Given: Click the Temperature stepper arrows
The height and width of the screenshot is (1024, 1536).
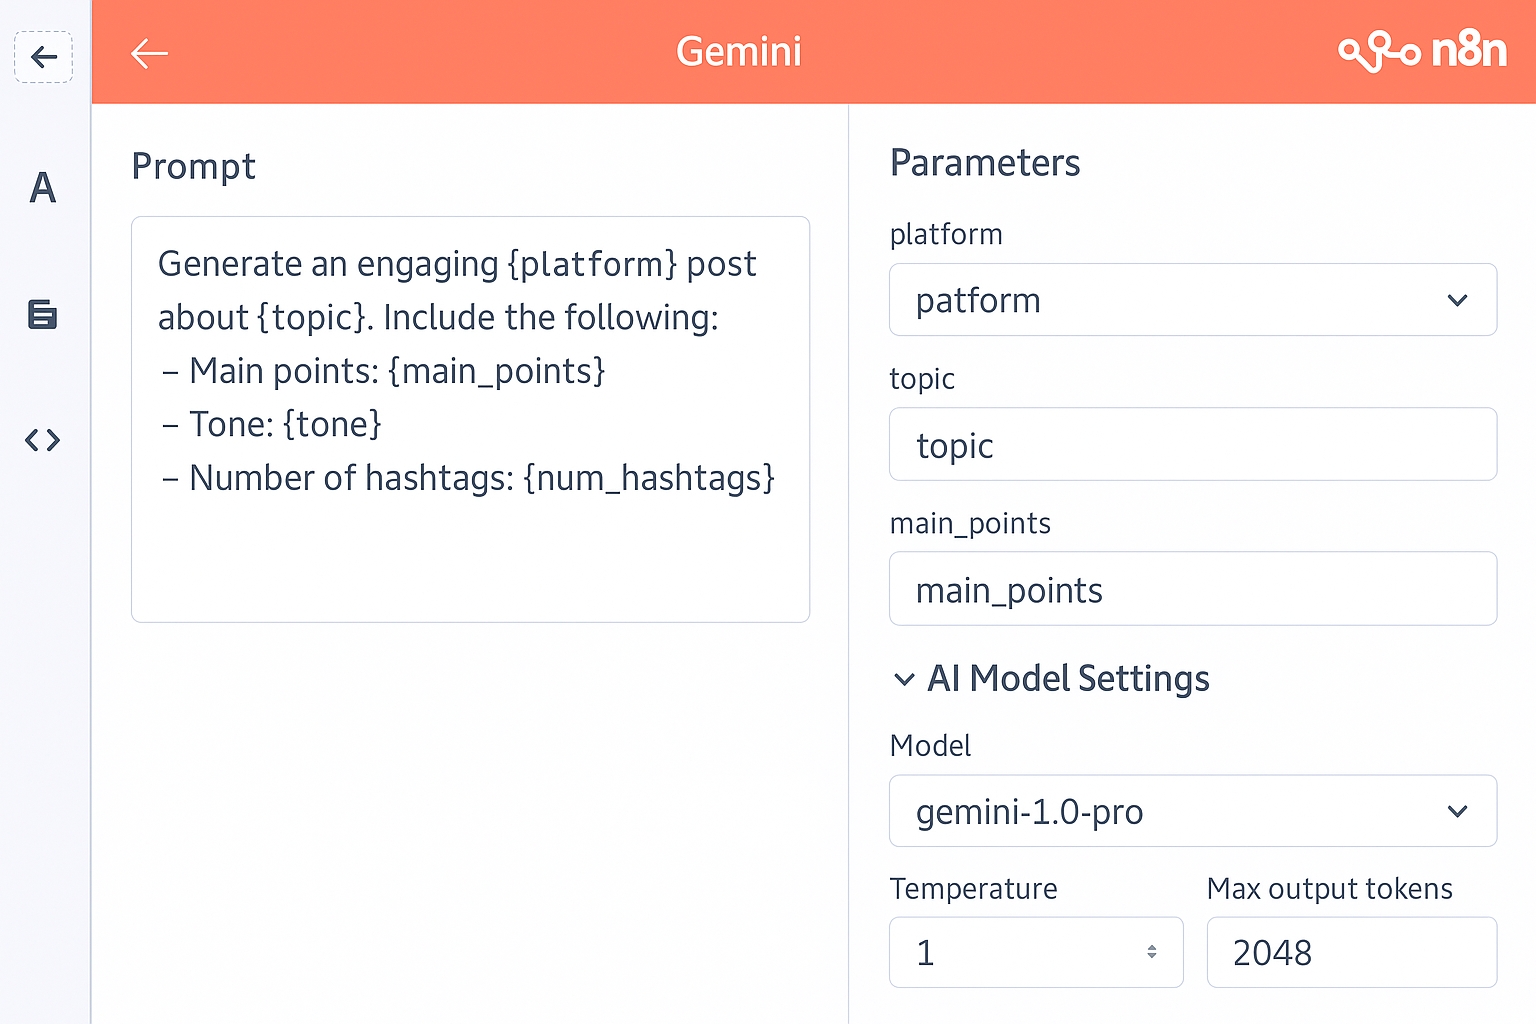Looking at the screenshot, I should (x=1152, y=952).
